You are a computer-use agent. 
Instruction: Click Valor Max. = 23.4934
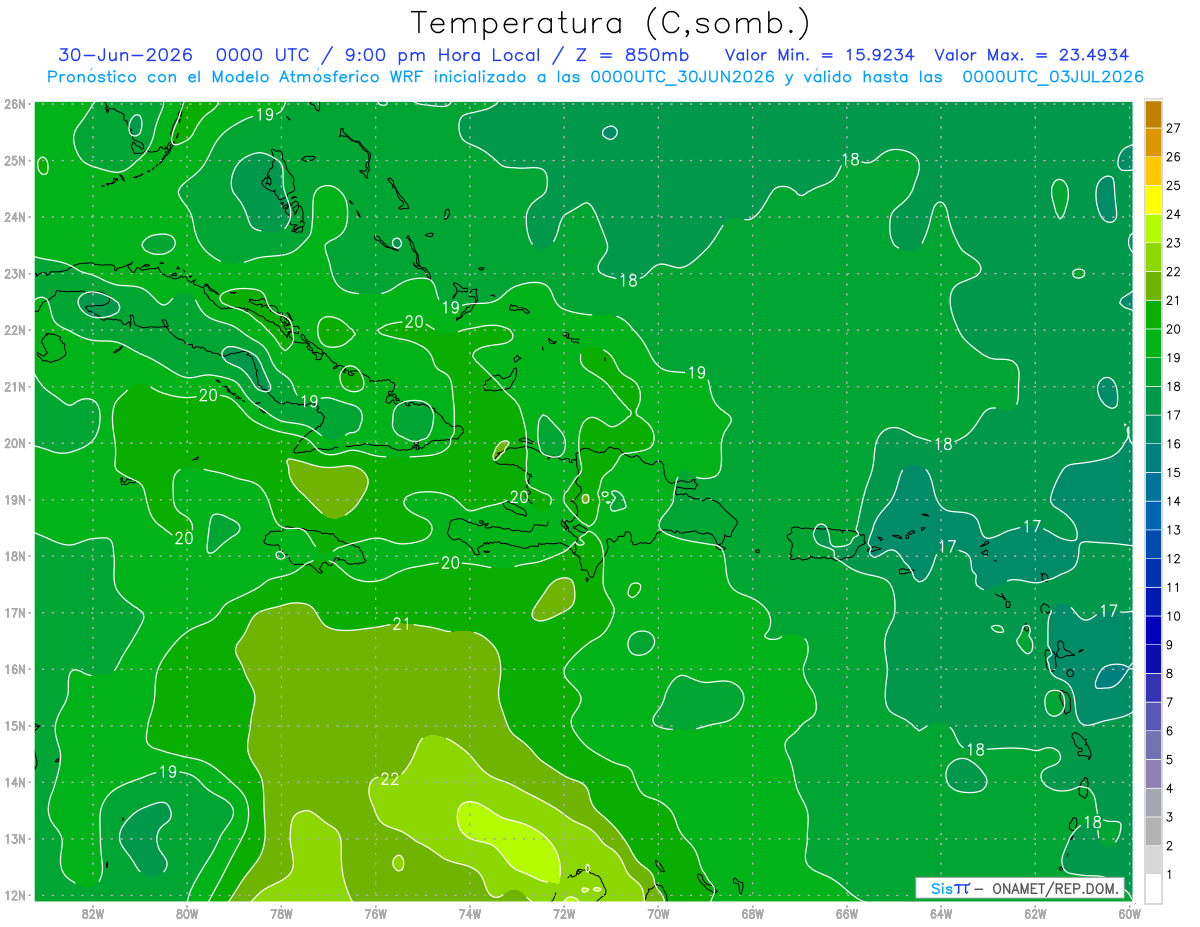pos(1033,55)
